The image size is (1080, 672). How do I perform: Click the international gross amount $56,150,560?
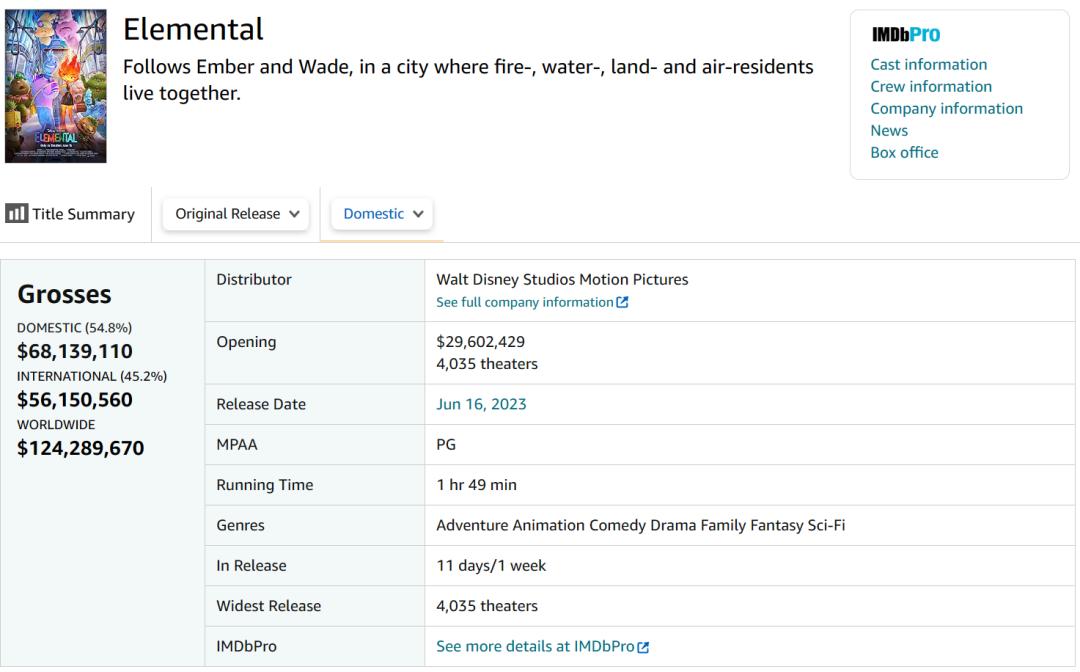click(x=75, y=400)
